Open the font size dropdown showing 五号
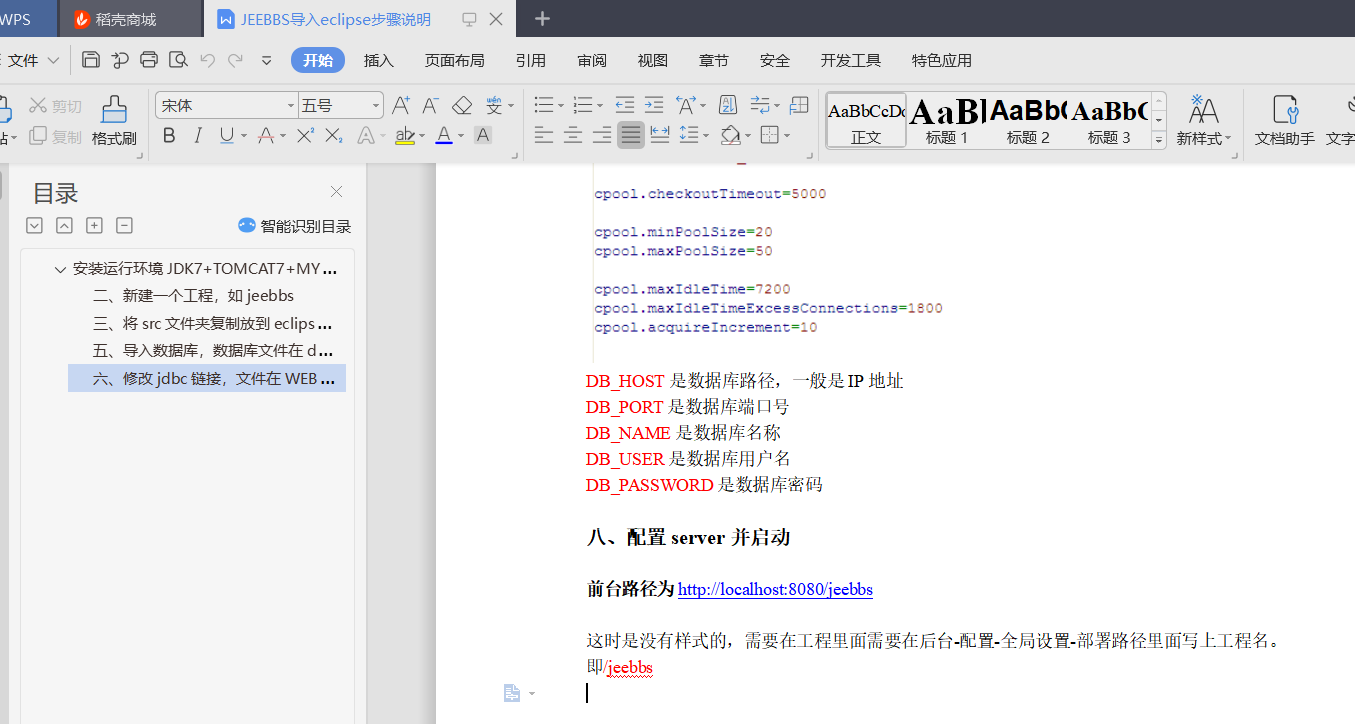 (341, 105)
